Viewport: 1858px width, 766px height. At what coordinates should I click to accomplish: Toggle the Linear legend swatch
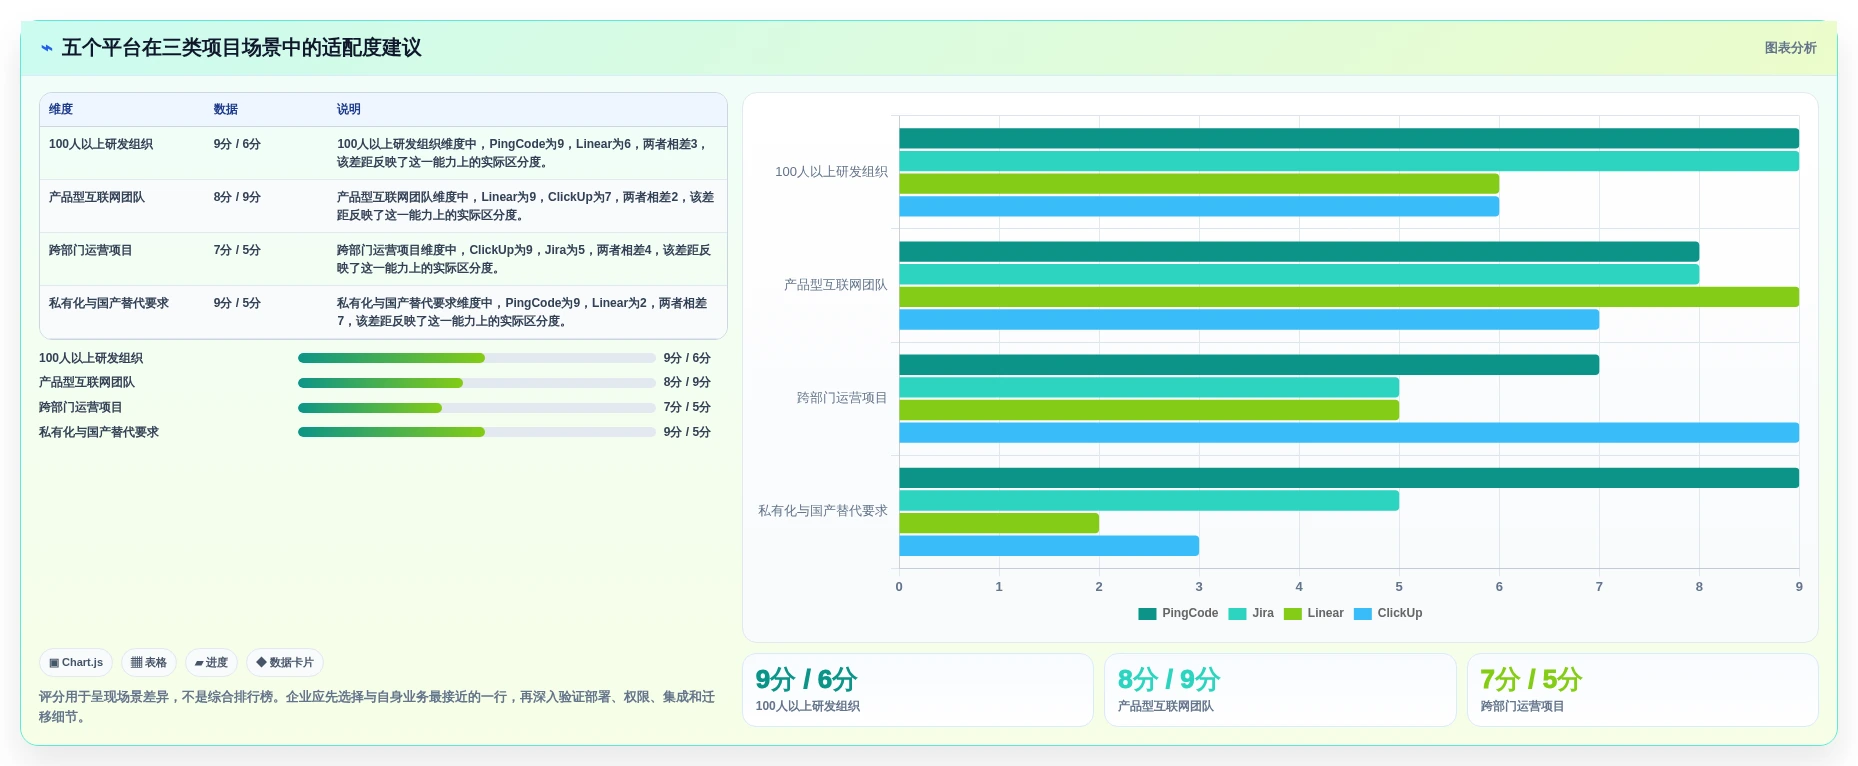(x=1293, y=614)
